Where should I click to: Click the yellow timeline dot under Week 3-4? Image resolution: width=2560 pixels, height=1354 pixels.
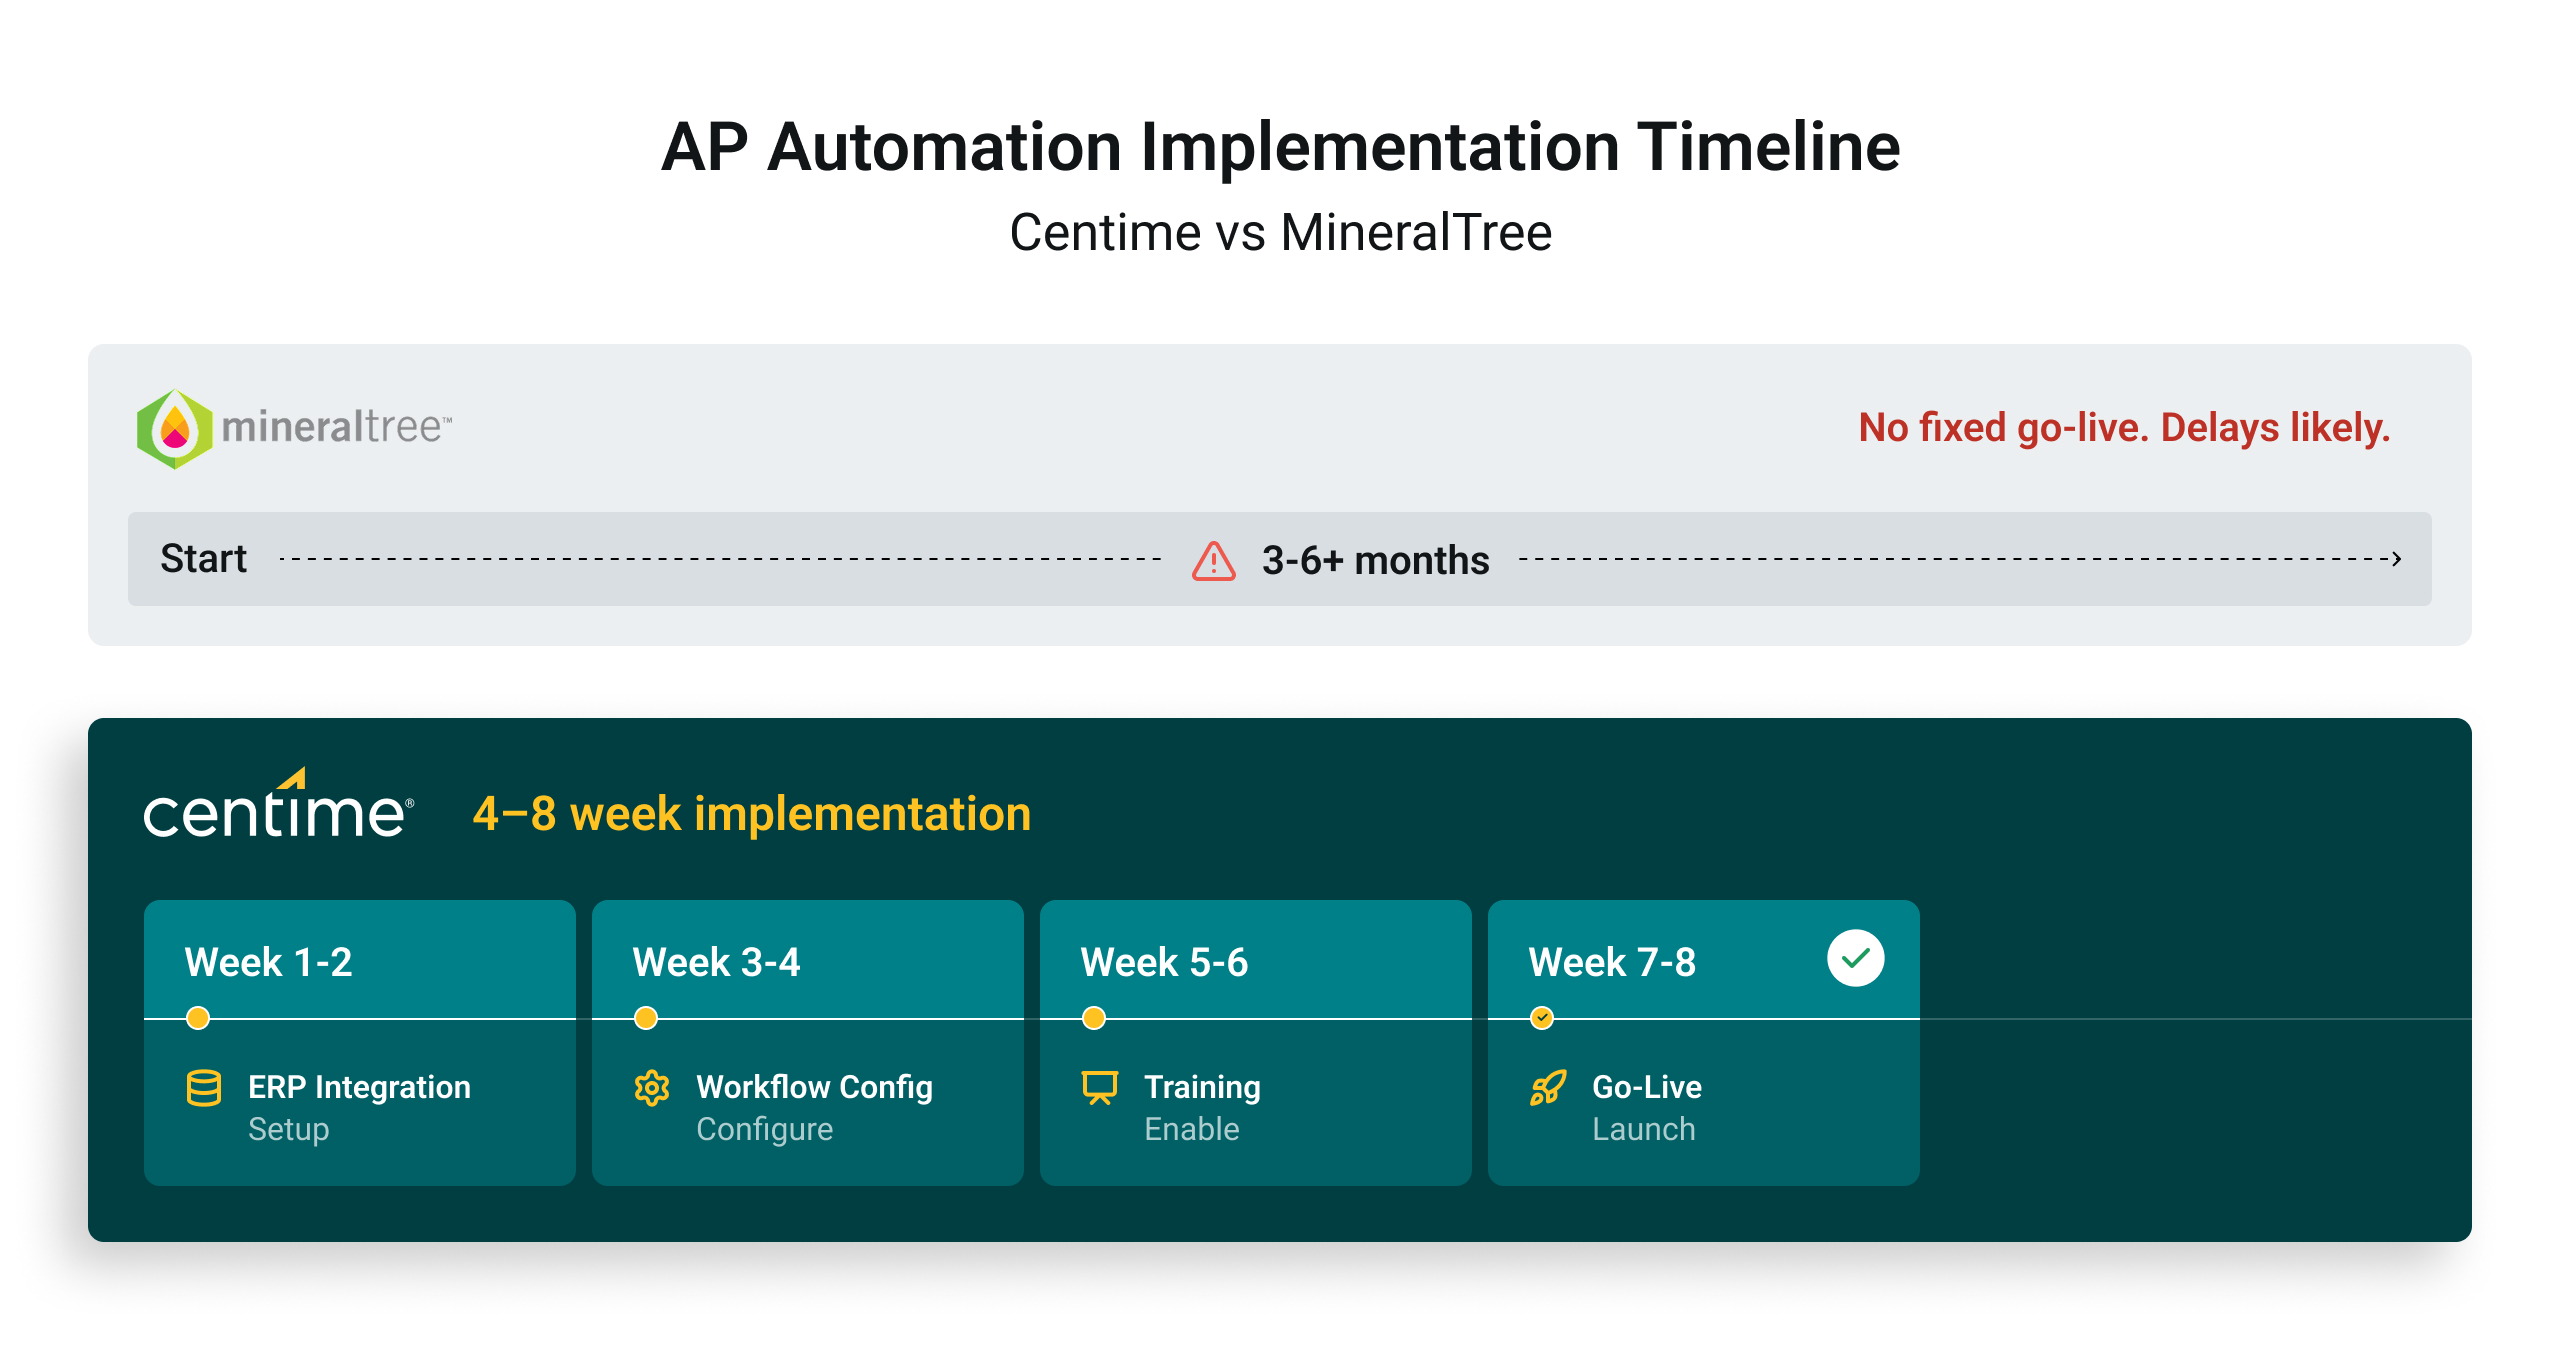(646, 1018)
